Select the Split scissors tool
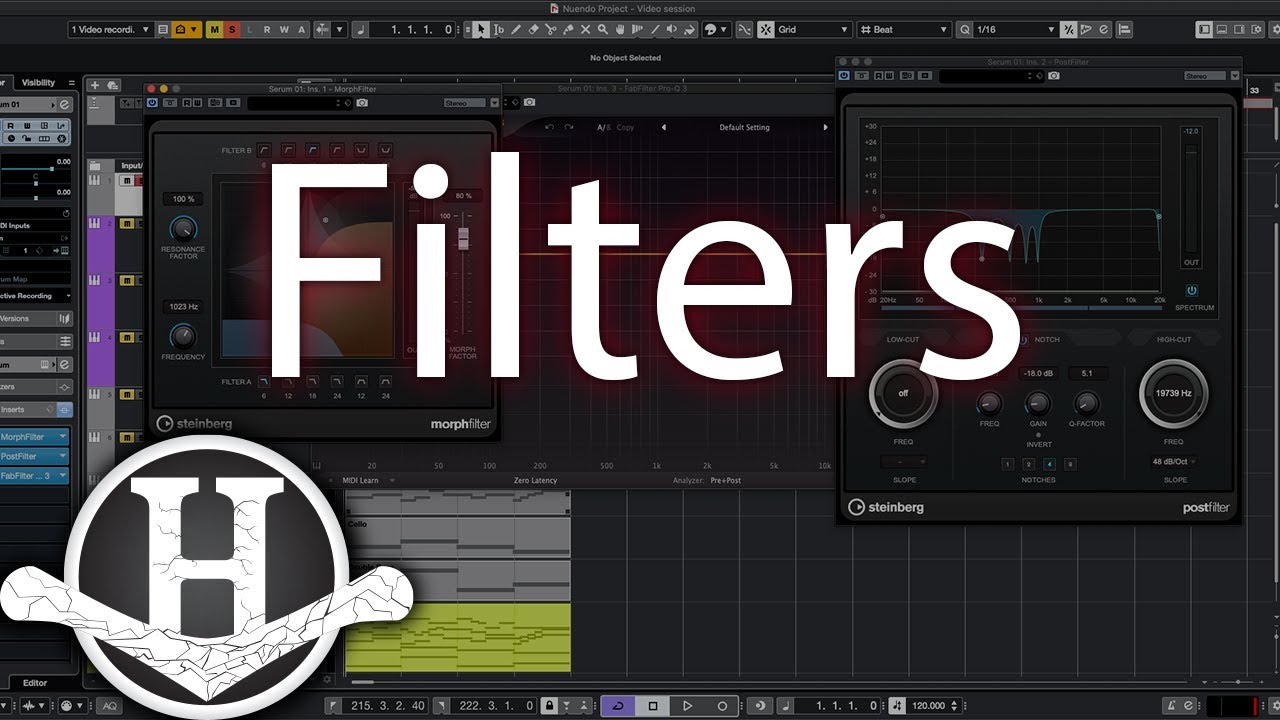Image resolution: width=1280 pixels, height=720 pixels. (551, 30)
